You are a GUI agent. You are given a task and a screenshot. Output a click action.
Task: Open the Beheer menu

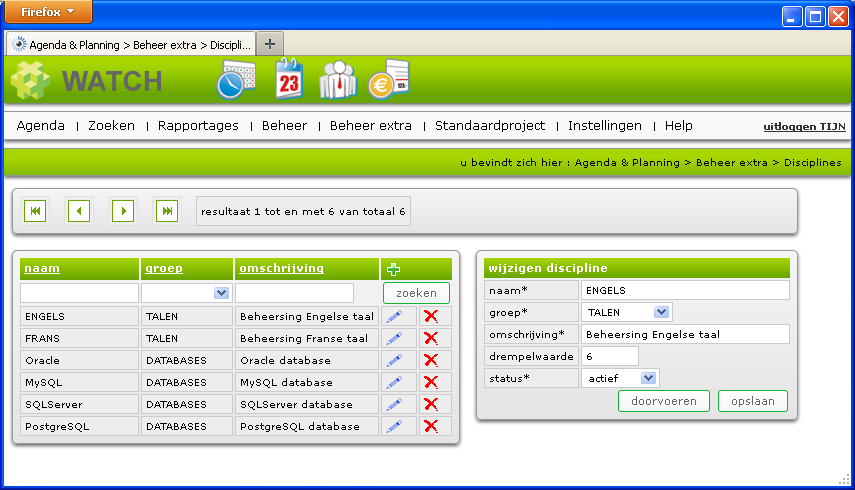coord(284,125)
